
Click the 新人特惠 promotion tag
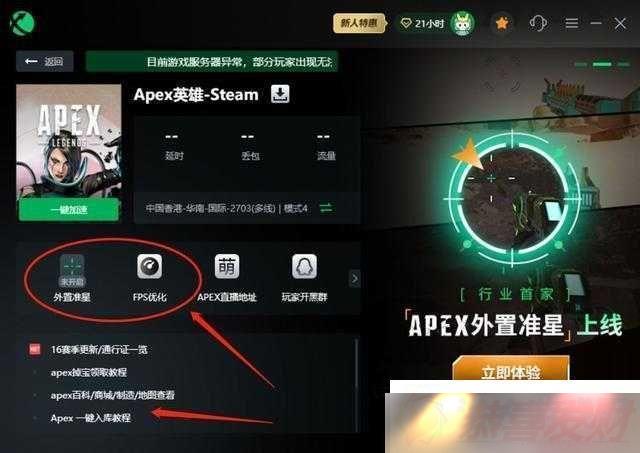(x=359, y=23)
